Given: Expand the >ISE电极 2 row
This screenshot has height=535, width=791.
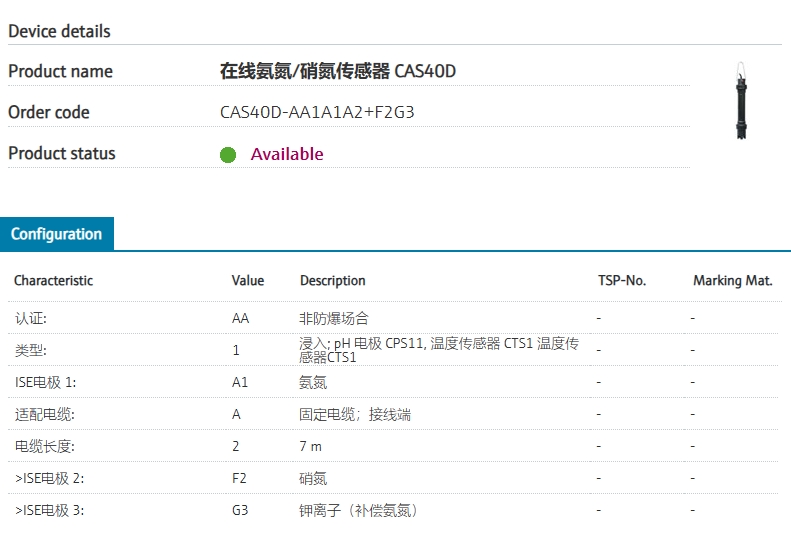Looking at the screenshot, I should [49, 478].
